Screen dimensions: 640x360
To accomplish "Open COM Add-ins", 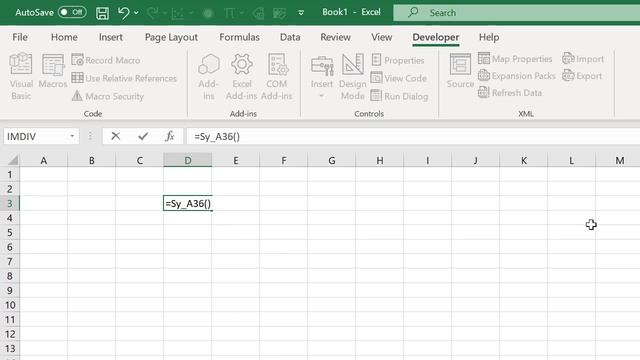I will tap(277, 77).
